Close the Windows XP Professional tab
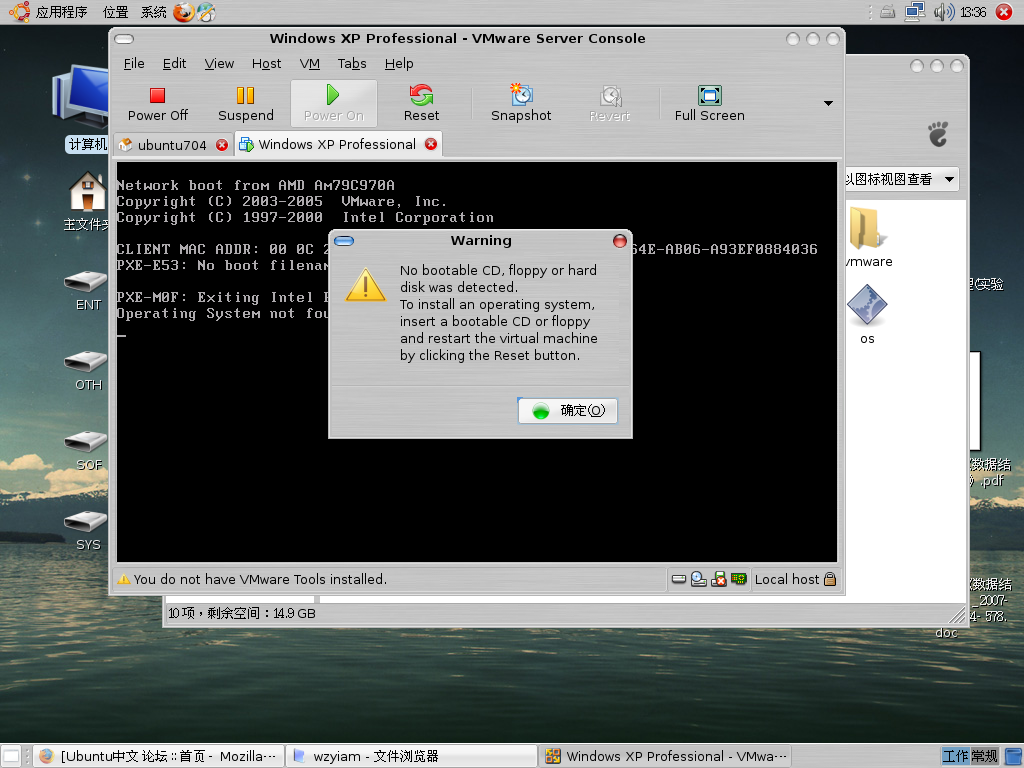The image size is (1024, 768). pyautogui.click(x=431, y=144)
